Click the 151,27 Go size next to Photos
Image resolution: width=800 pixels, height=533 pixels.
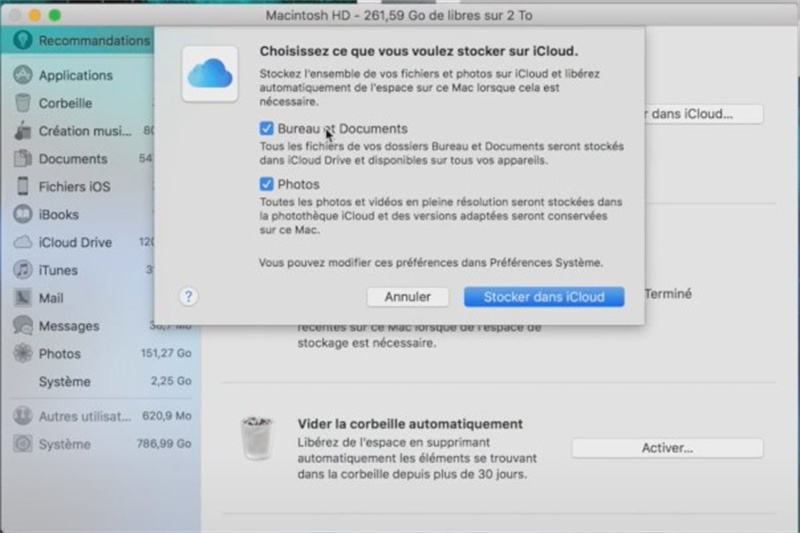166,353
